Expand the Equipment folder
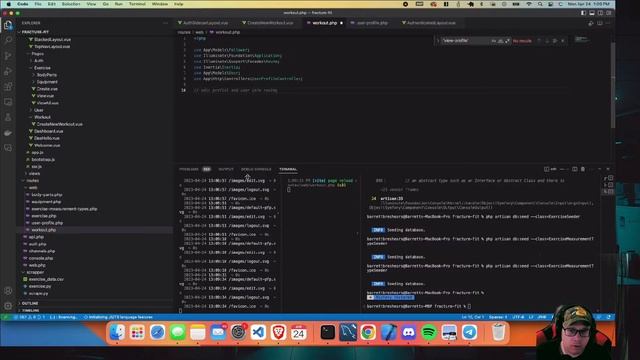This screenshot has height=360, width=640. click(47, 82)
